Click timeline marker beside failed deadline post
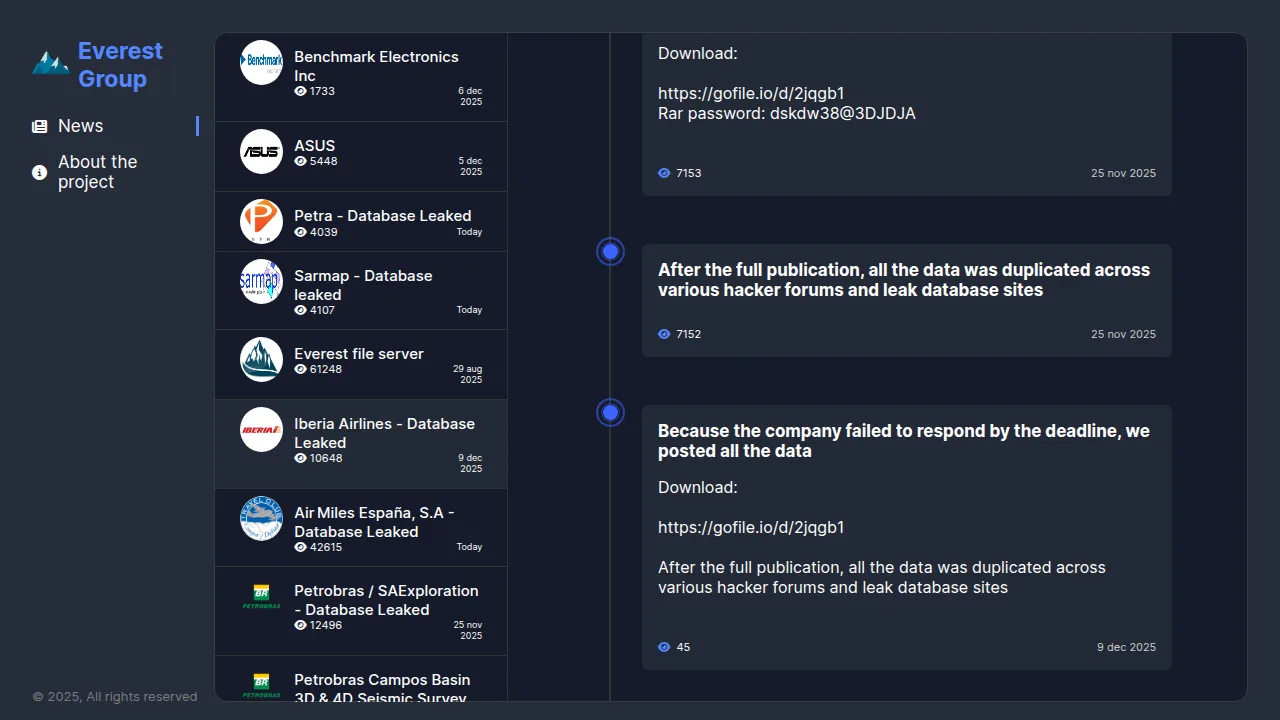The image size is (1280, 720). pyautogui.click(x=610, y=412)
